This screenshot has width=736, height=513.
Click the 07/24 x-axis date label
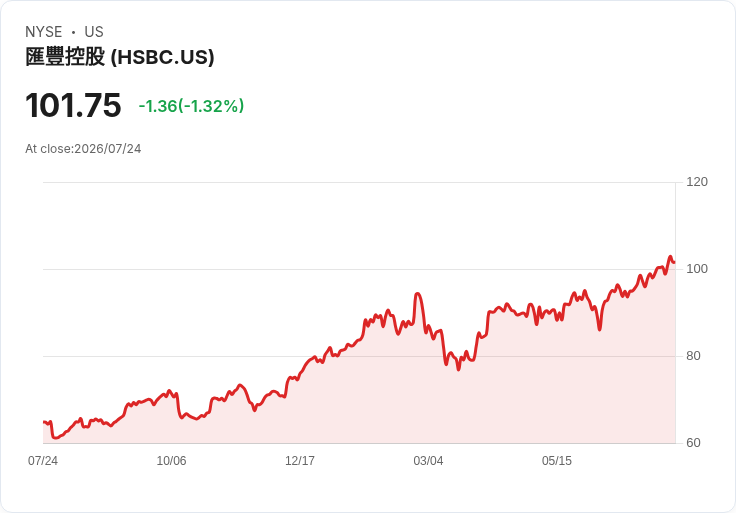43,461
